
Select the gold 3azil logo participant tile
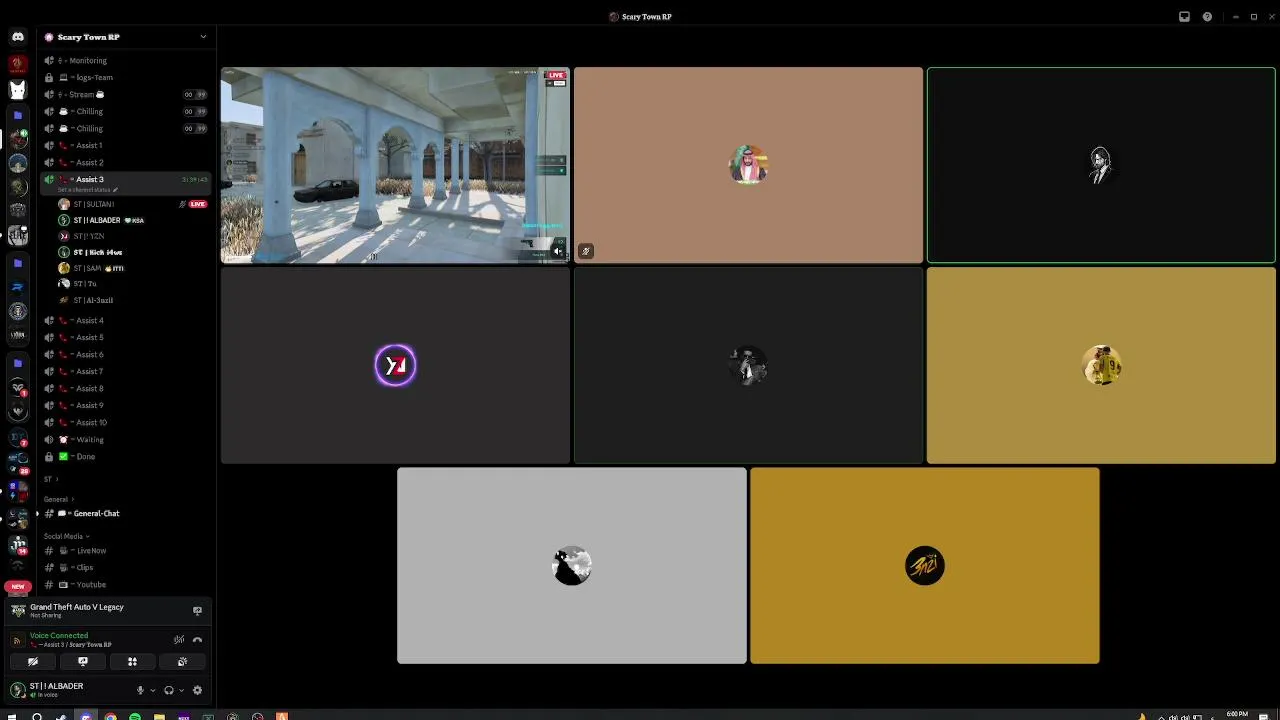click(x=924, y=565)
